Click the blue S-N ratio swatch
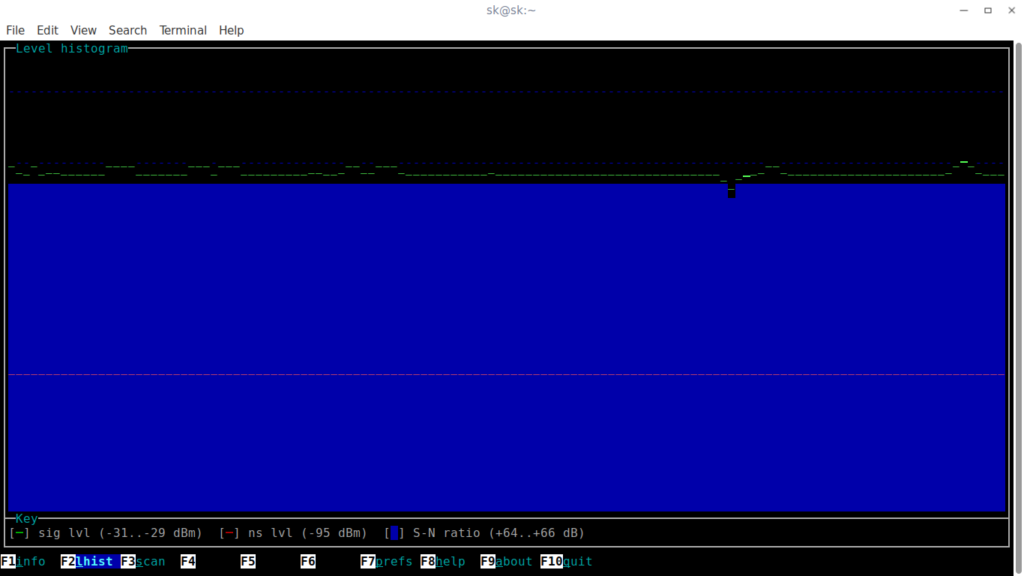Screen dimensions: 1024x576 click(394, 533)
